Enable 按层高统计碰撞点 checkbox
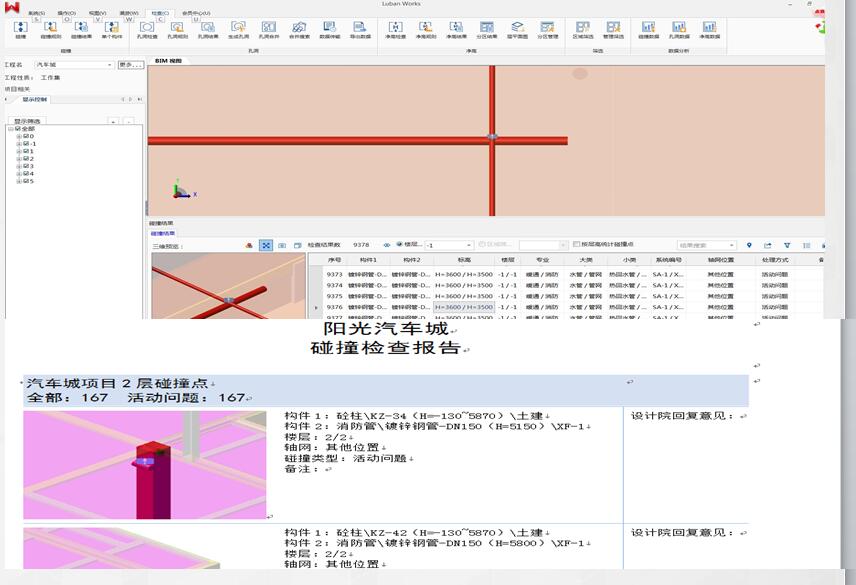Viewport: 856px width, 585px height. pos(576,244)
